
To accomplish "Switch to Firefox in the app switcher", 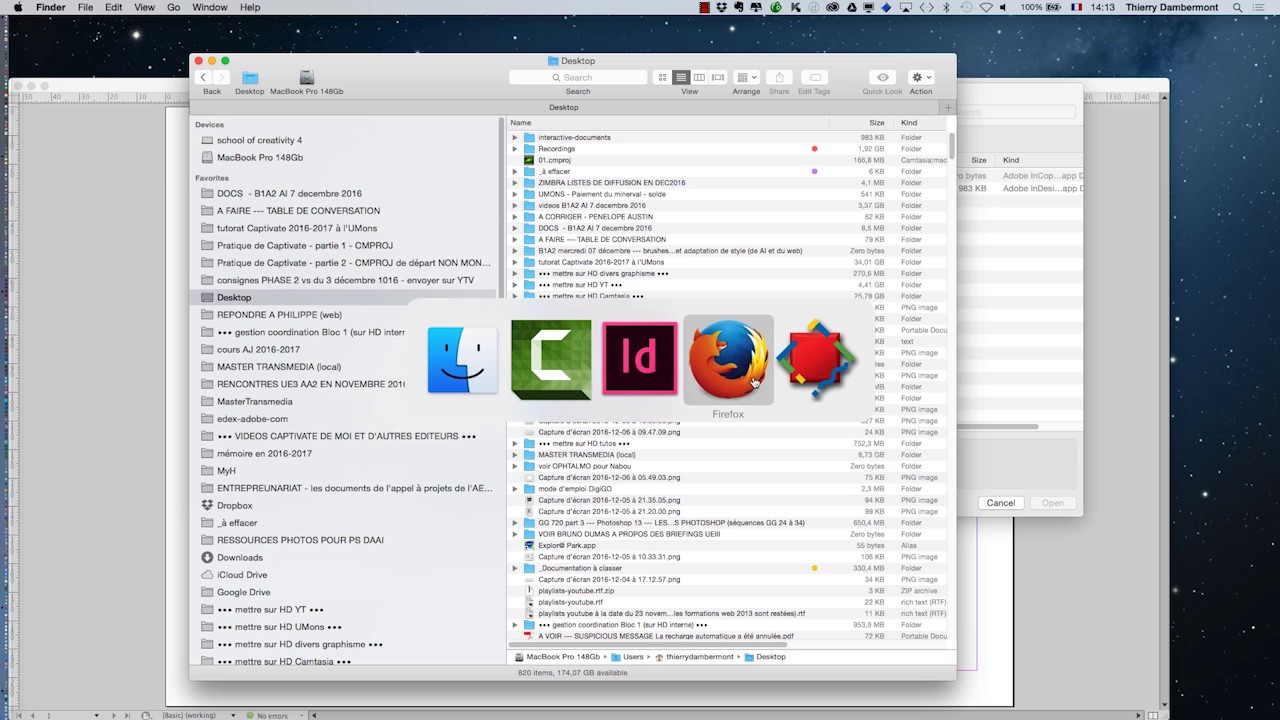I will 727,358.
